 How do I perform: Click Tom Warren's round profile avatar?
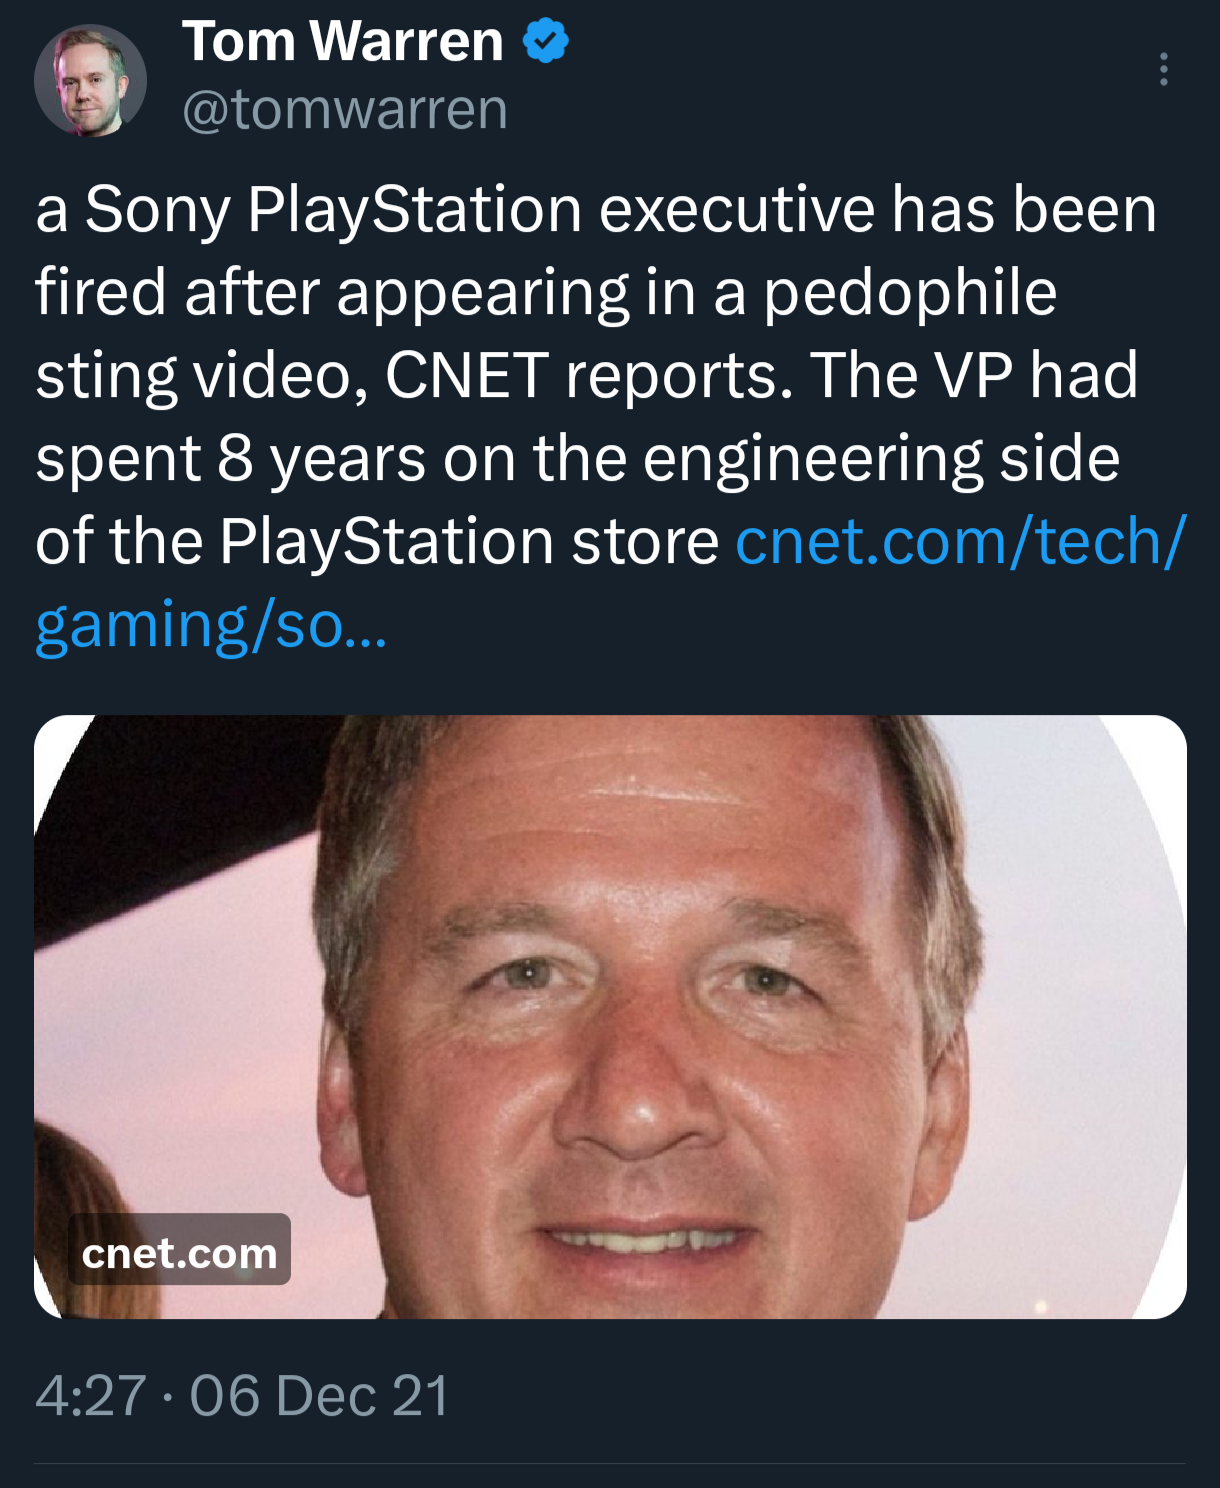tap(90, 81)
